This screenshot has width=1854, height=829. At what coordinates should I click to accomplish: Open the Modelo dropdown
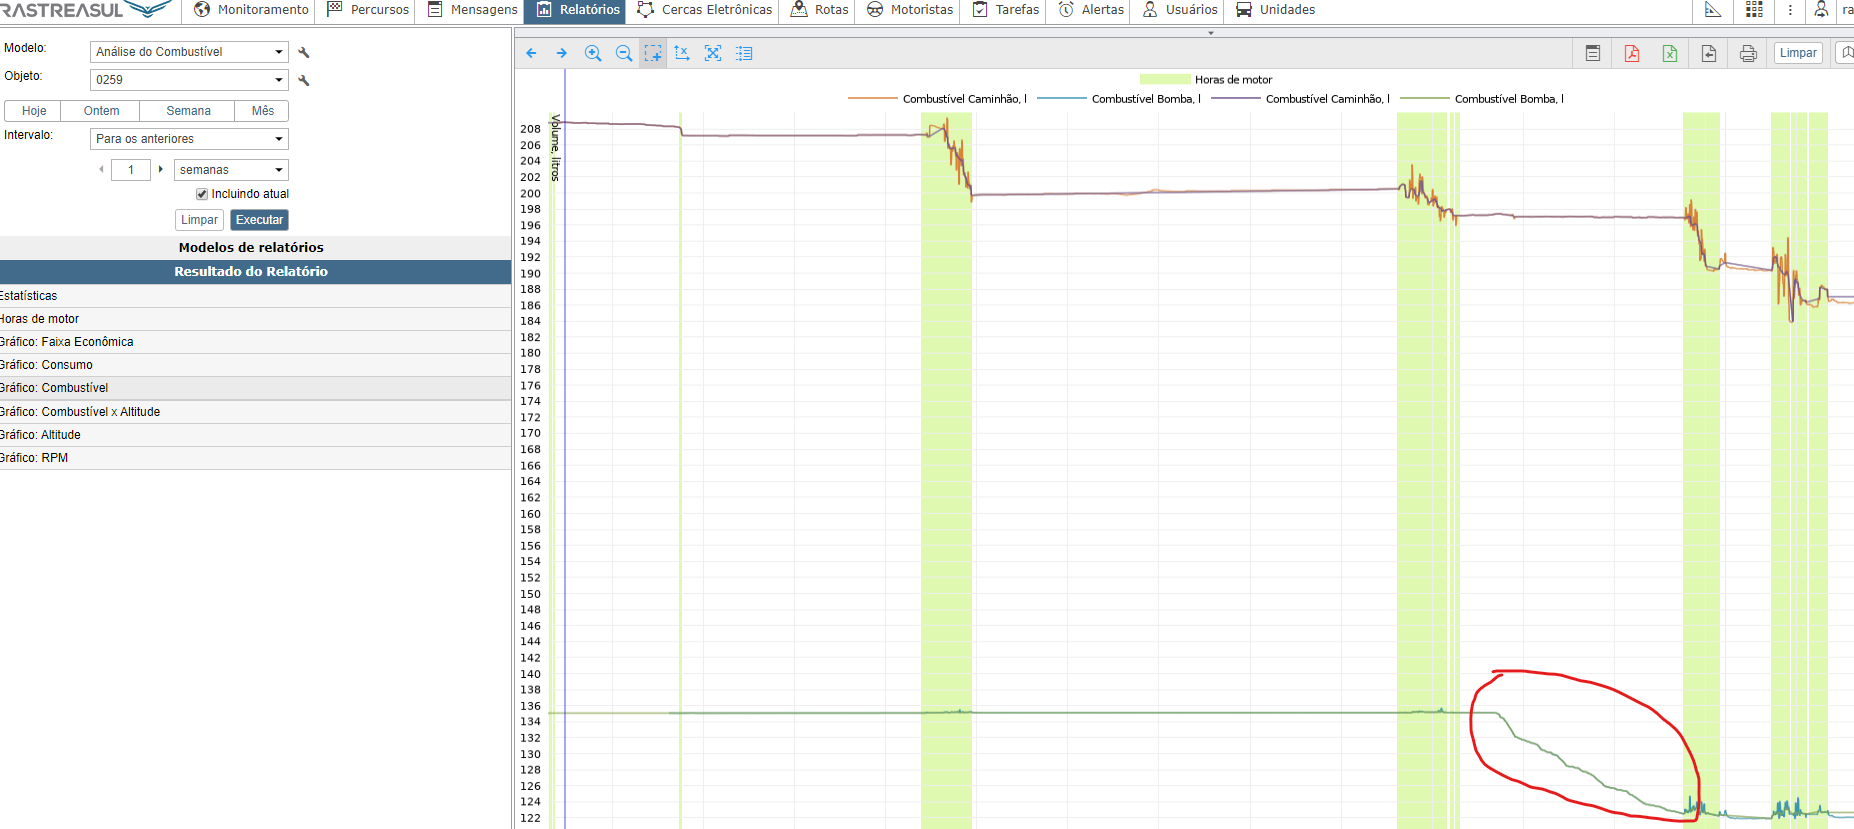coord(189,52)
